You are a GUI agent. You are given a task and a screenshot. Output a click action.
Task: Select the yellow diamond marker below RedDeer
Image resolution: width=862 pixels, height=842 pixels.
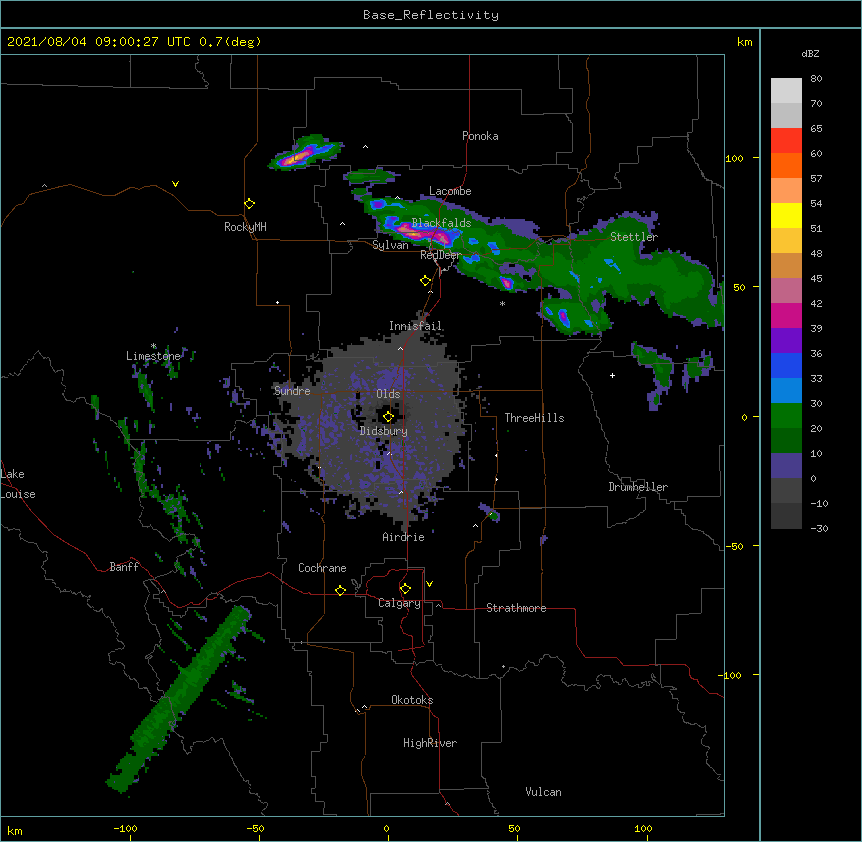click(x=426, y=281)
